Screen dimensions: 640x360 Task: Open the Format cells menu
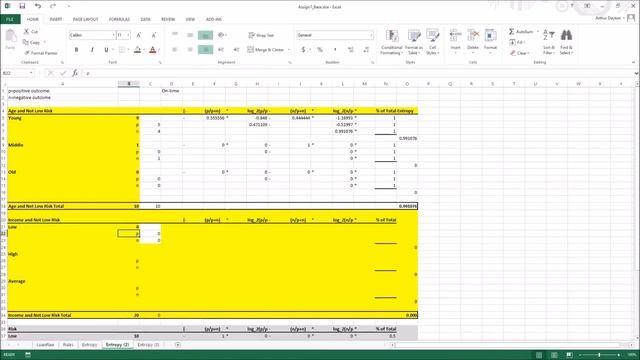[x=490, y=41]
